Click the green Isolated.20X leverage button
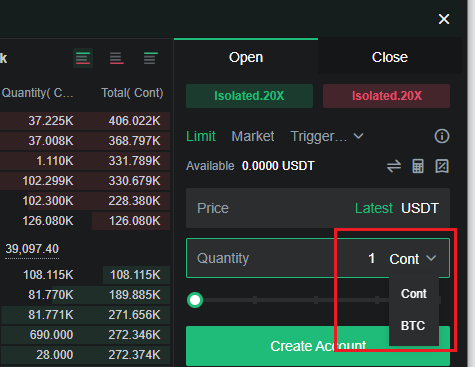 (x=249, y=96)
